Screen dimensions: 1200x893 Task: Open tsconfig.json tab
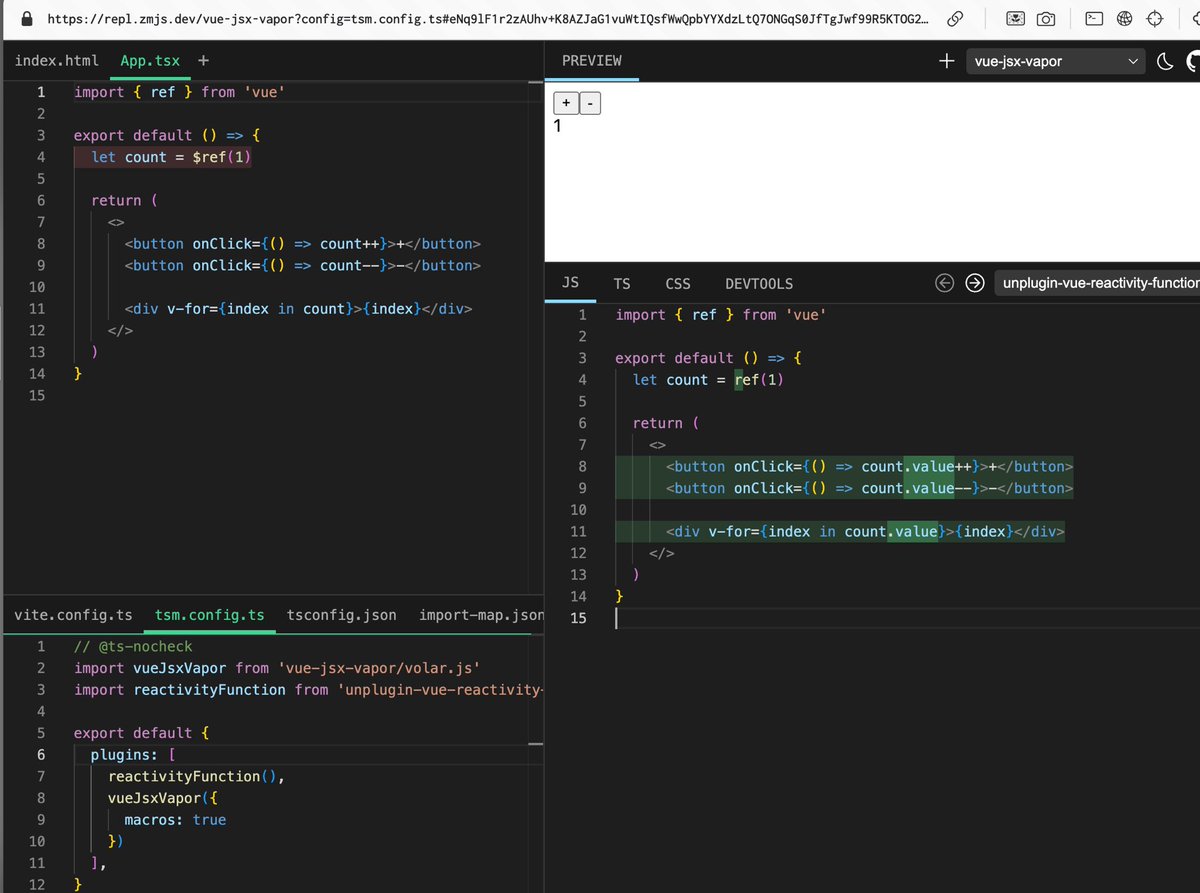tap(341, 614)
